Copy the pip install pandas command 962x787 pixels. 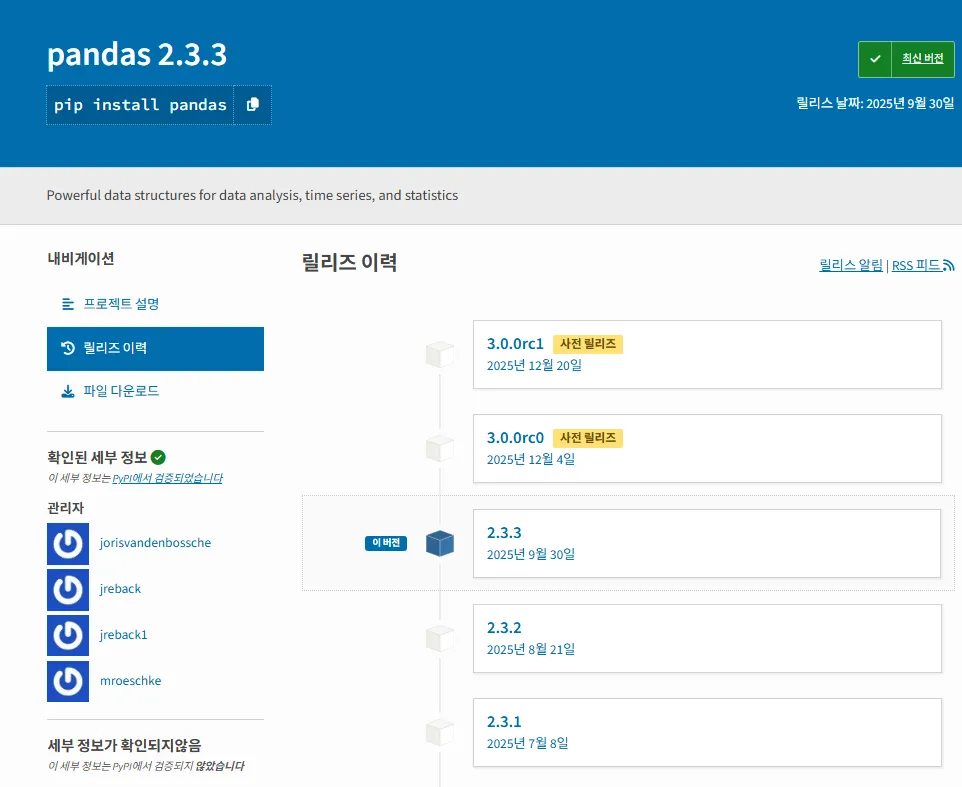point(252,105)
